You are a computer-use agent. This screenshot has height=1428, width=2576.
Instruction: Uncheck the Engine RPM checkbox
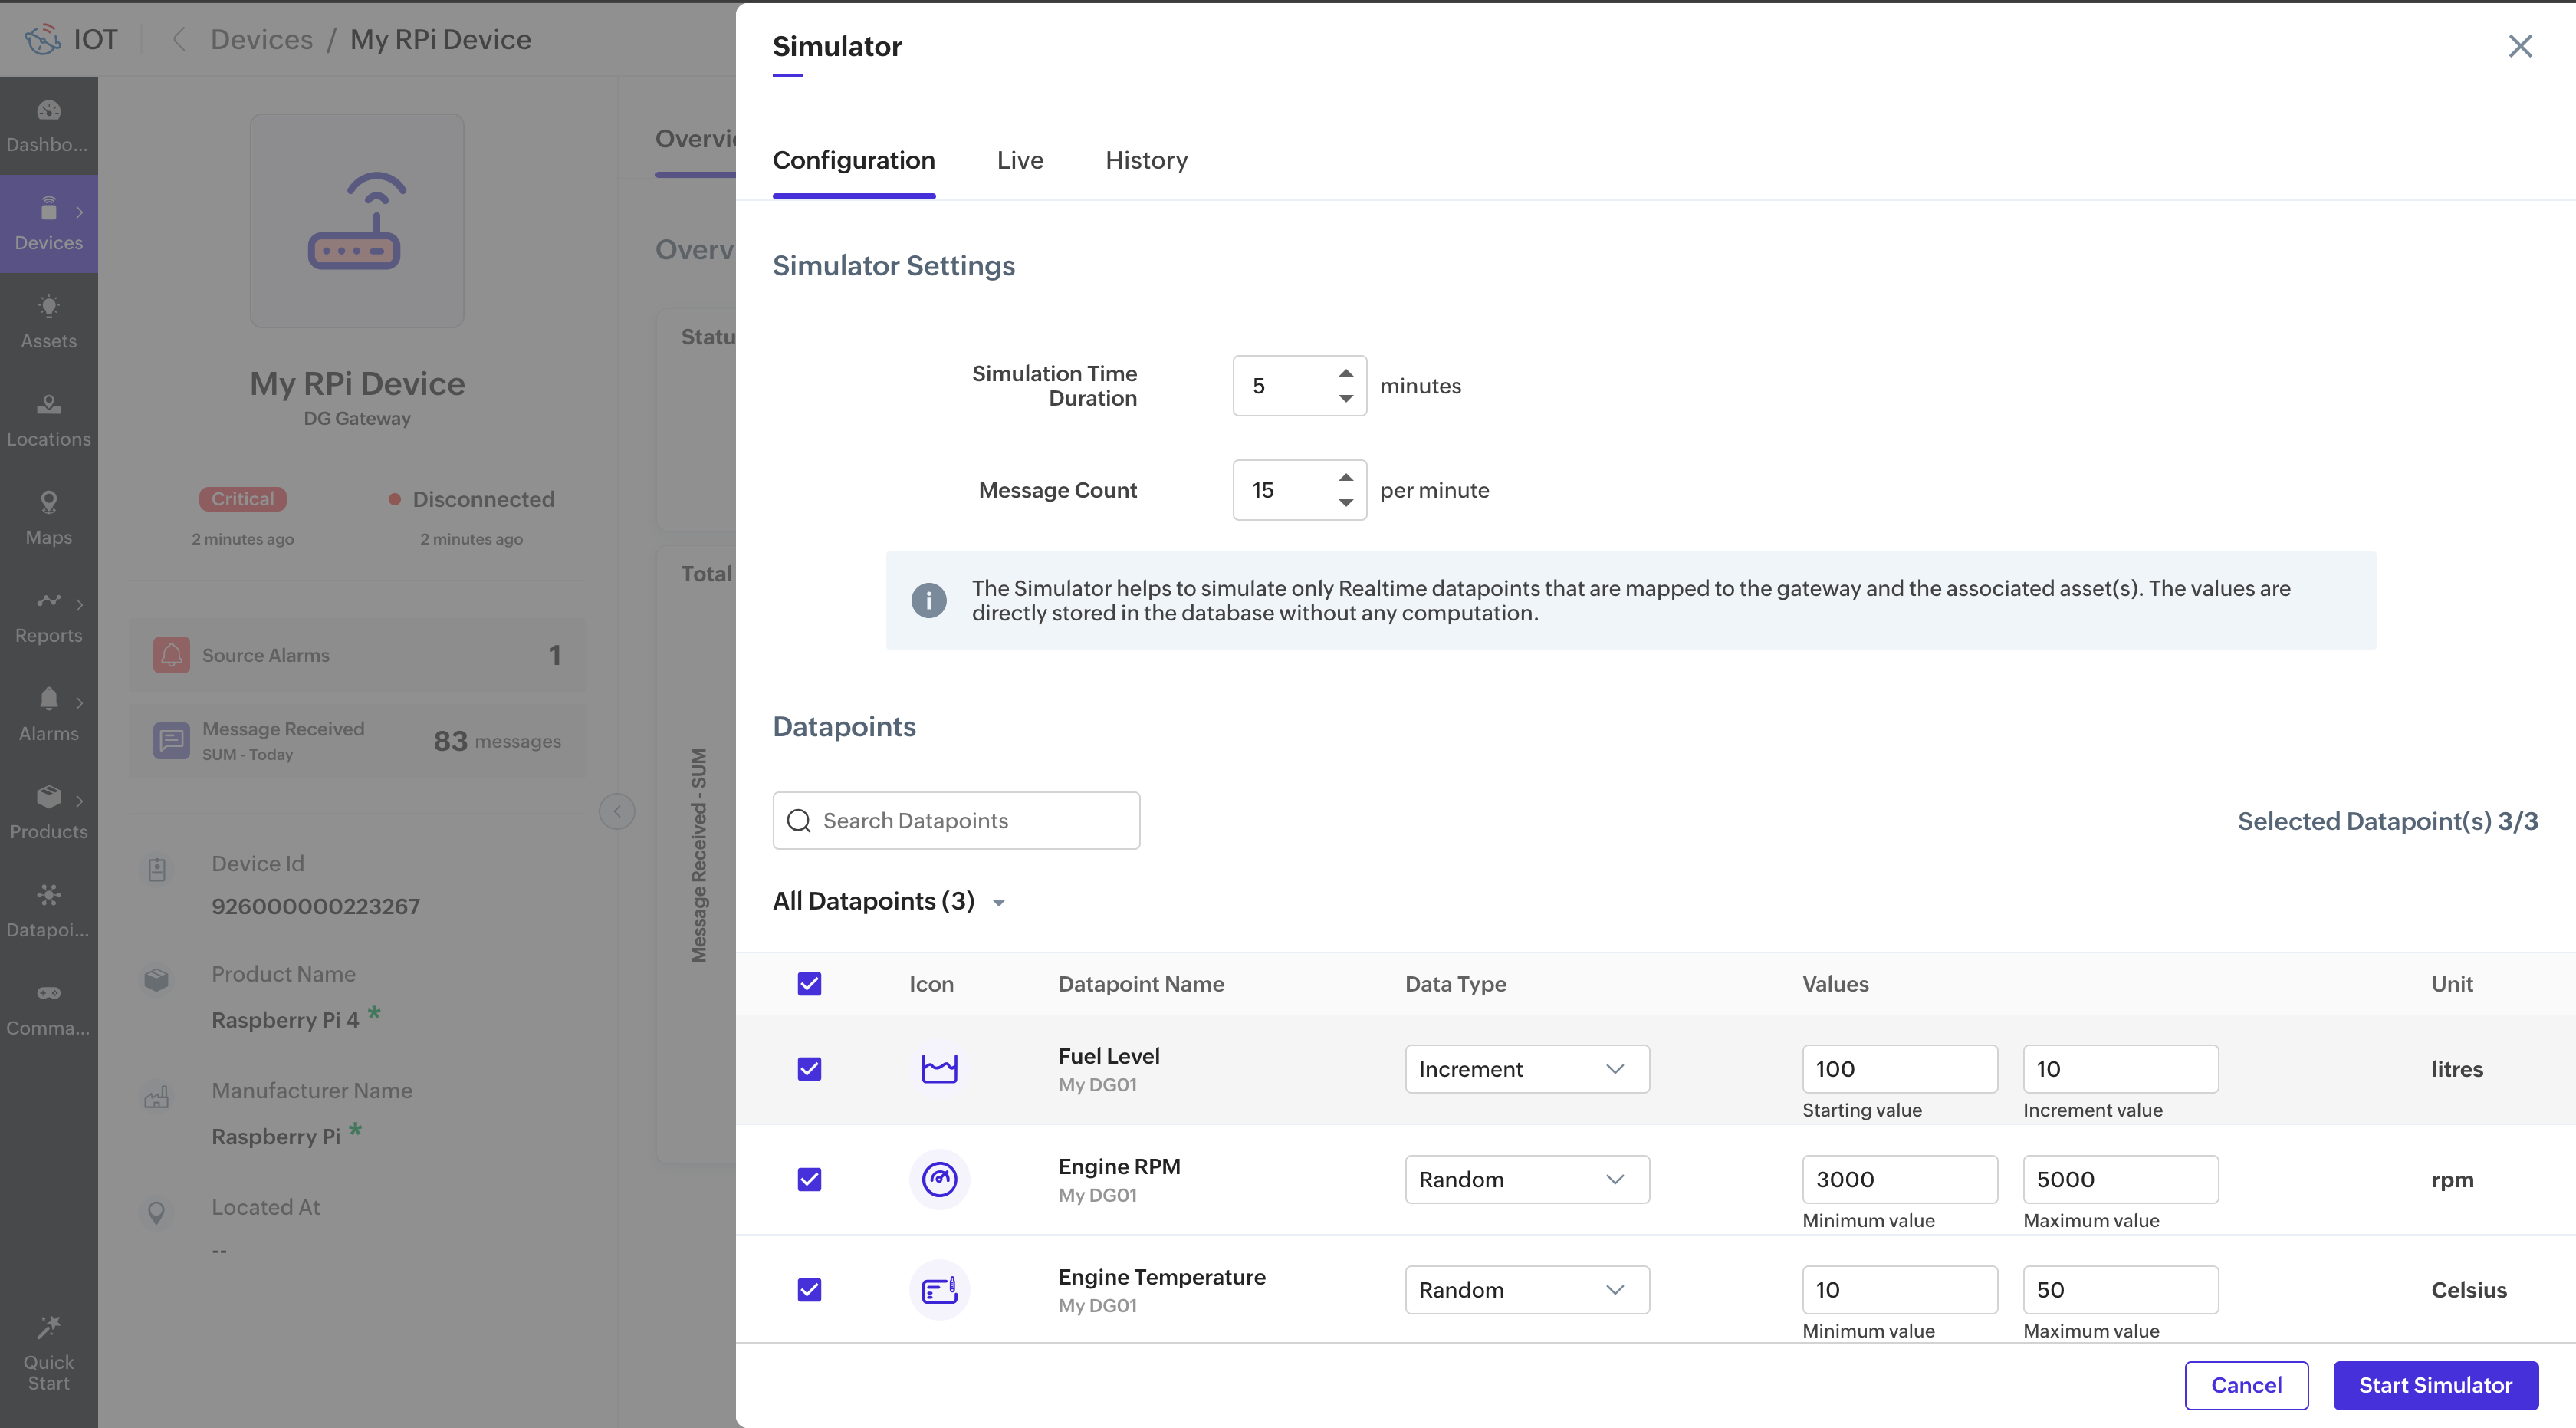809,1180
